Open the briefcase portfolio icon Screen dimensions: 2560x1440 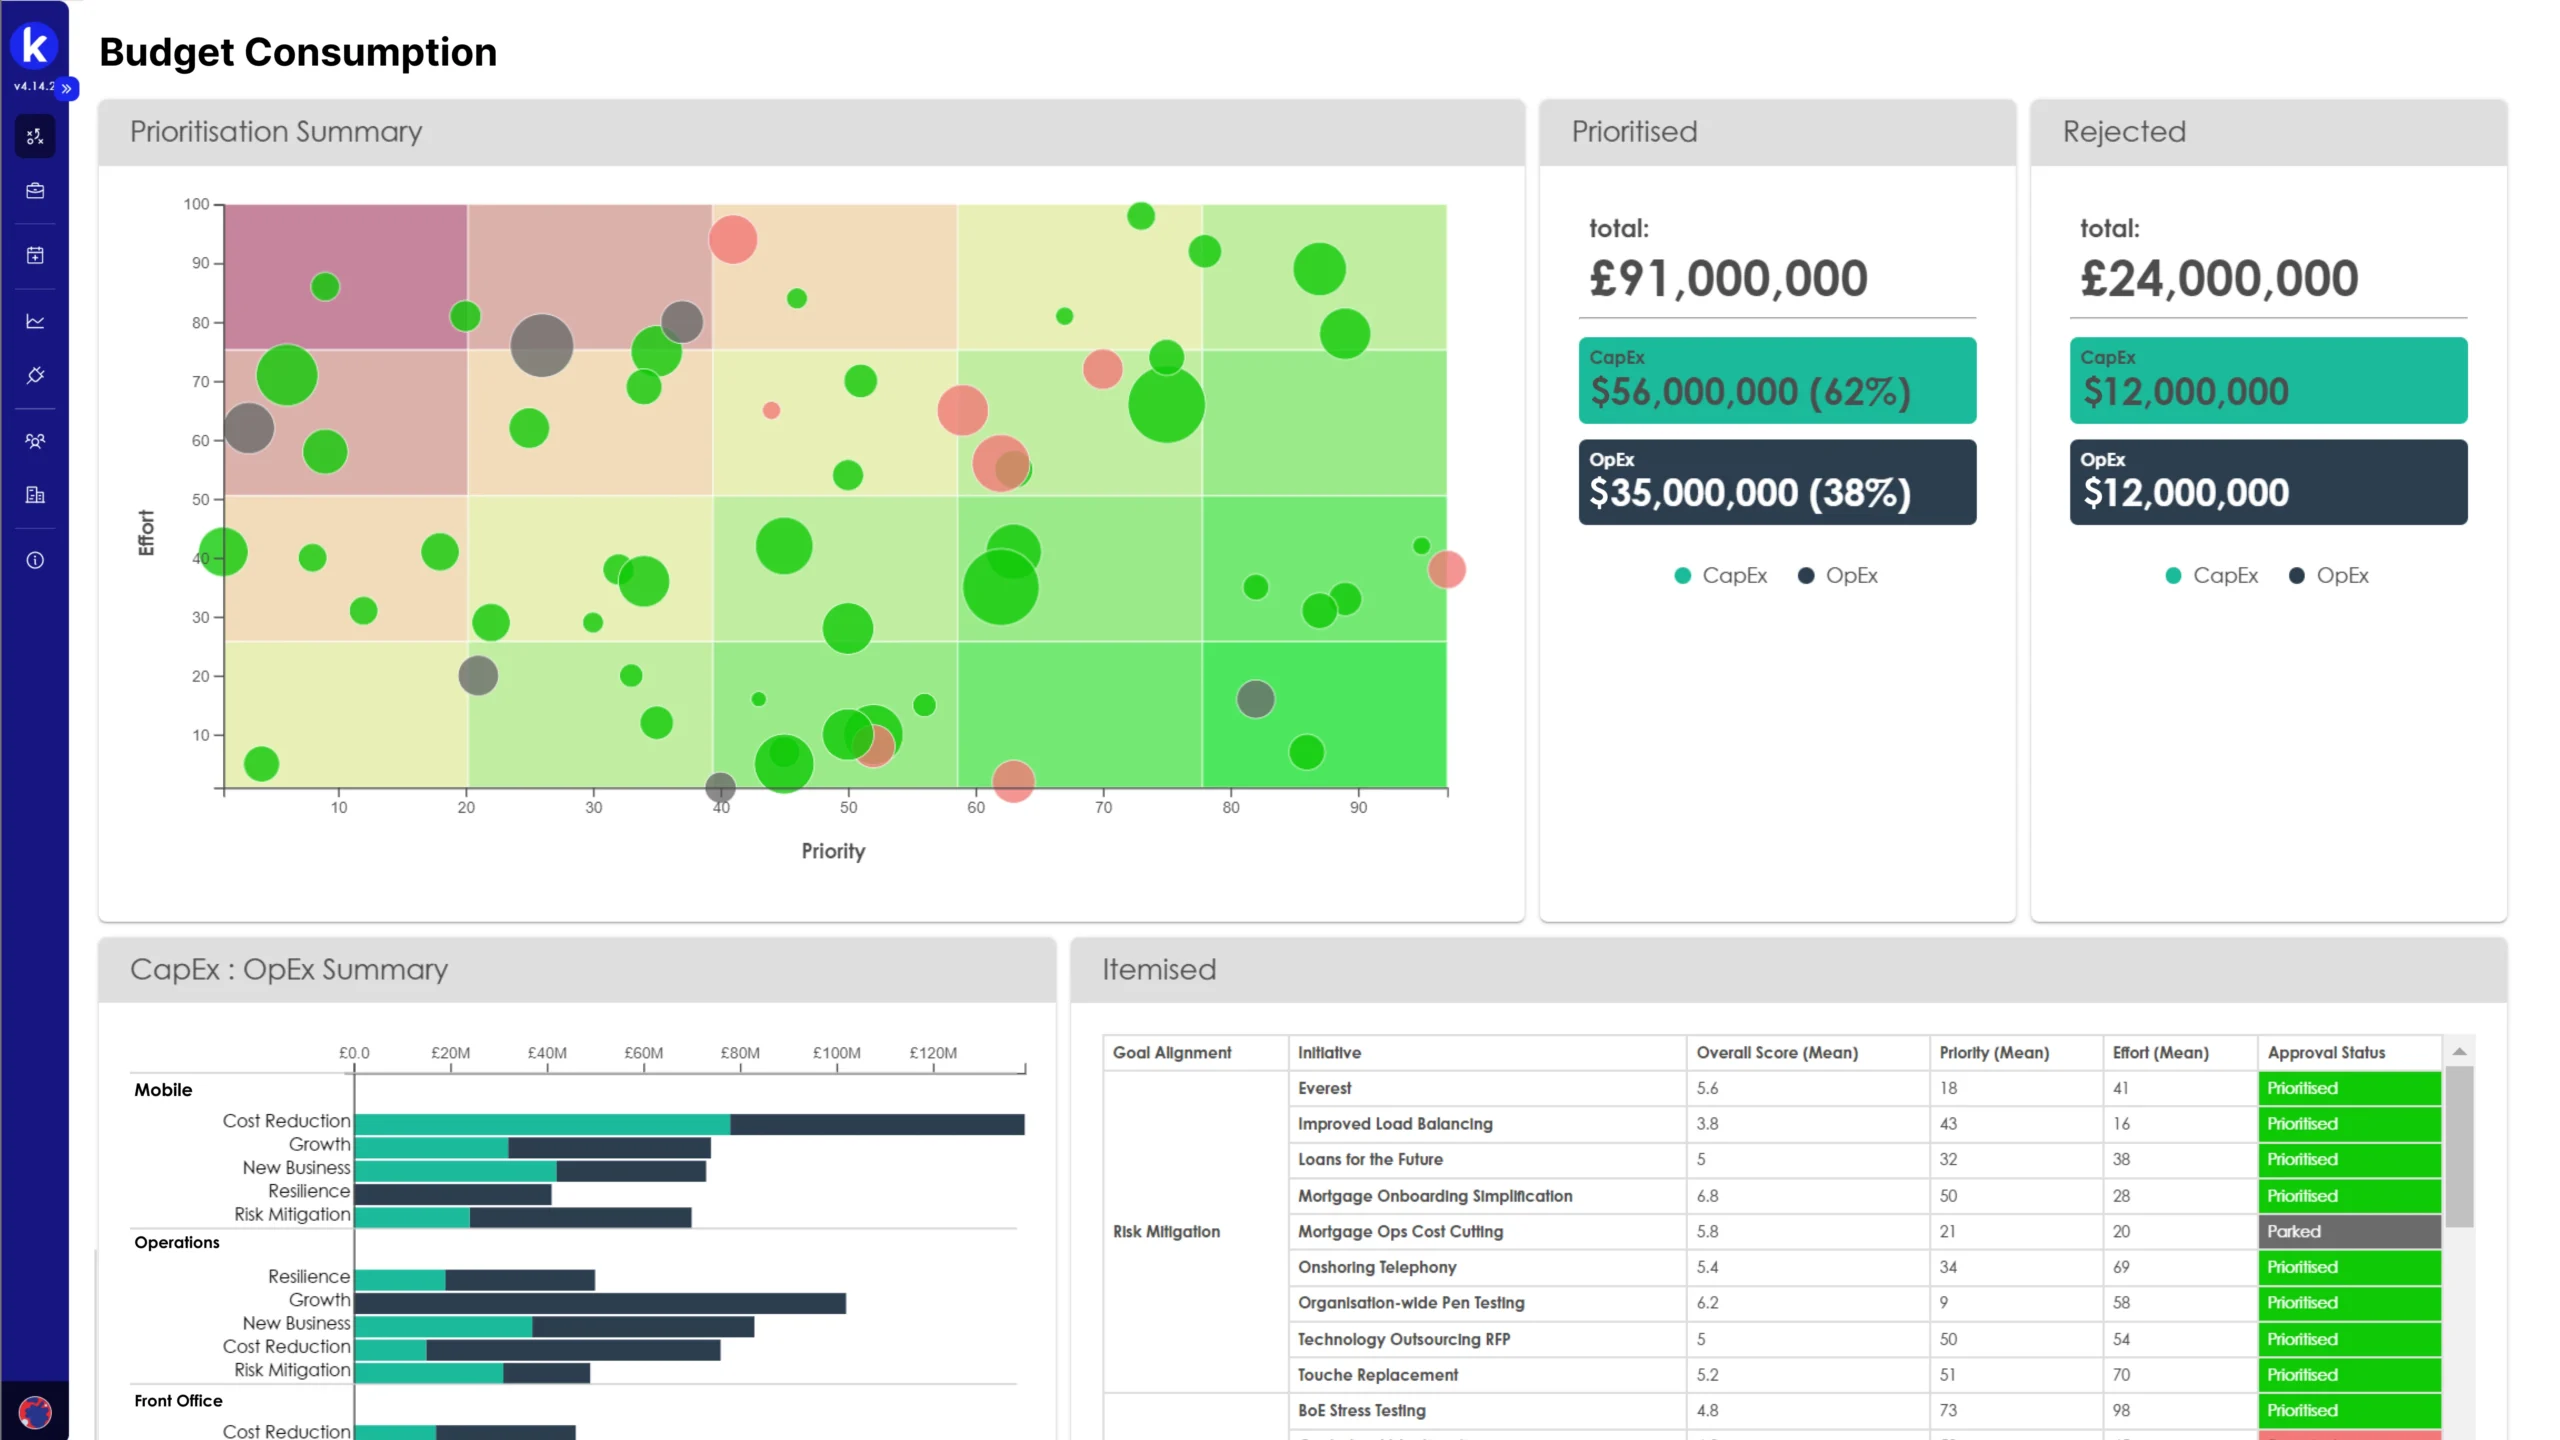point(35,190)
